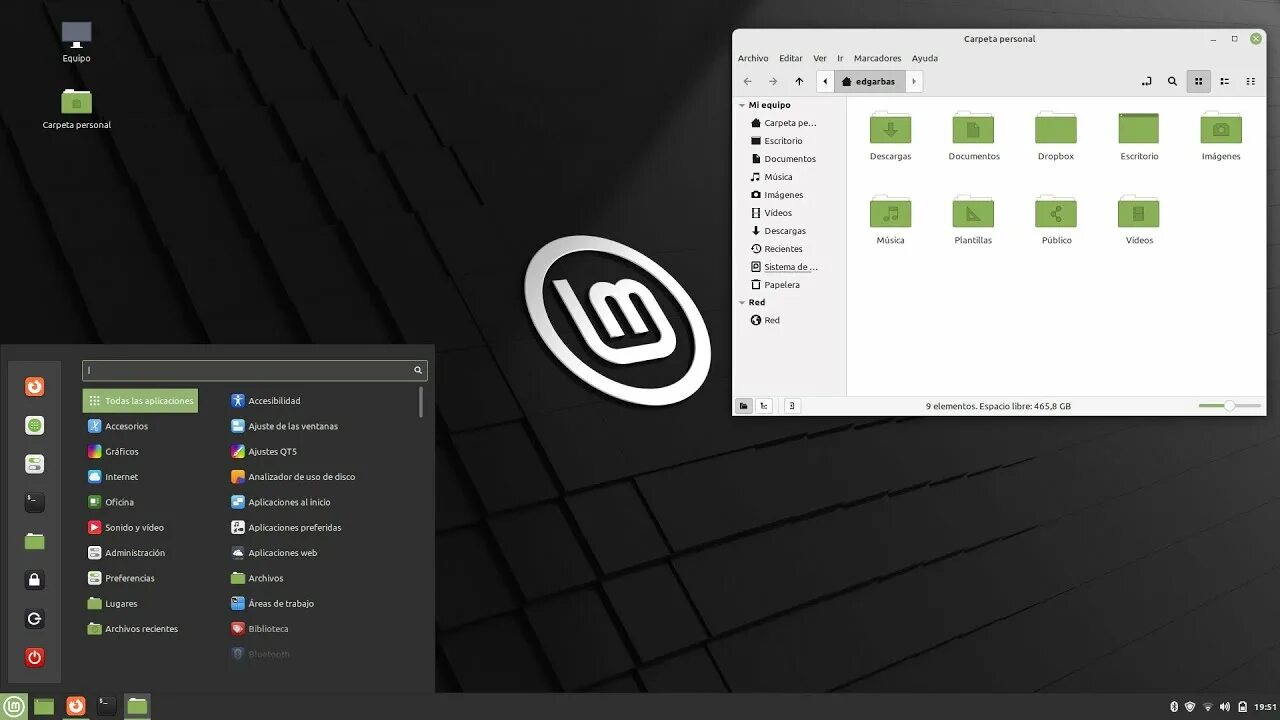Toggle location entry path mode button
The width and height of the screenshot is (1280, 720).
(x=1146, y=81)
